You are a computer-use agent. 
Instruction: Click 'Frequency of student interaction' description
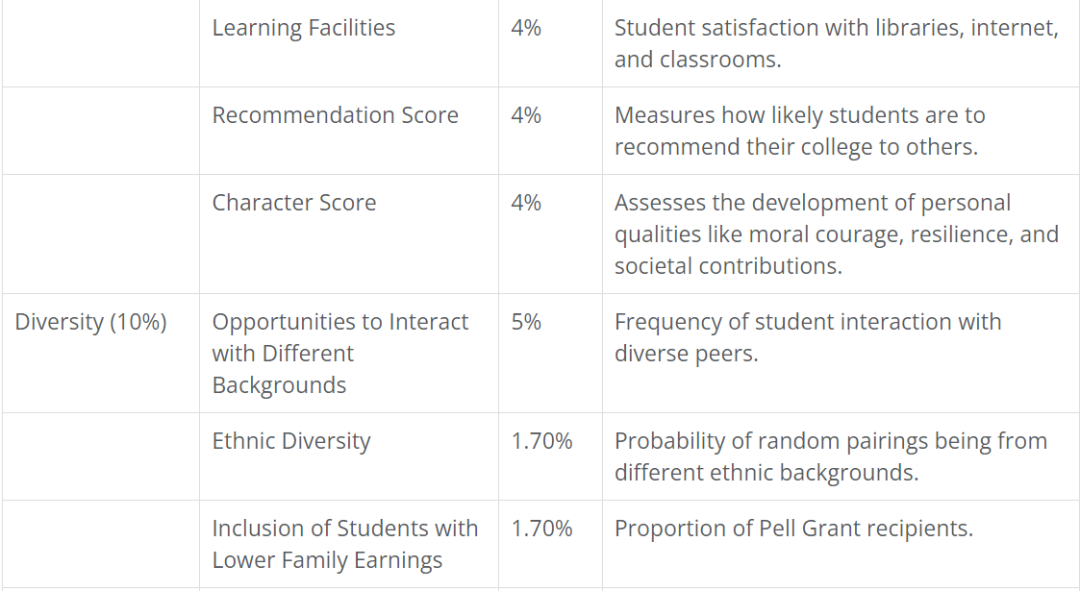point(807,338)
